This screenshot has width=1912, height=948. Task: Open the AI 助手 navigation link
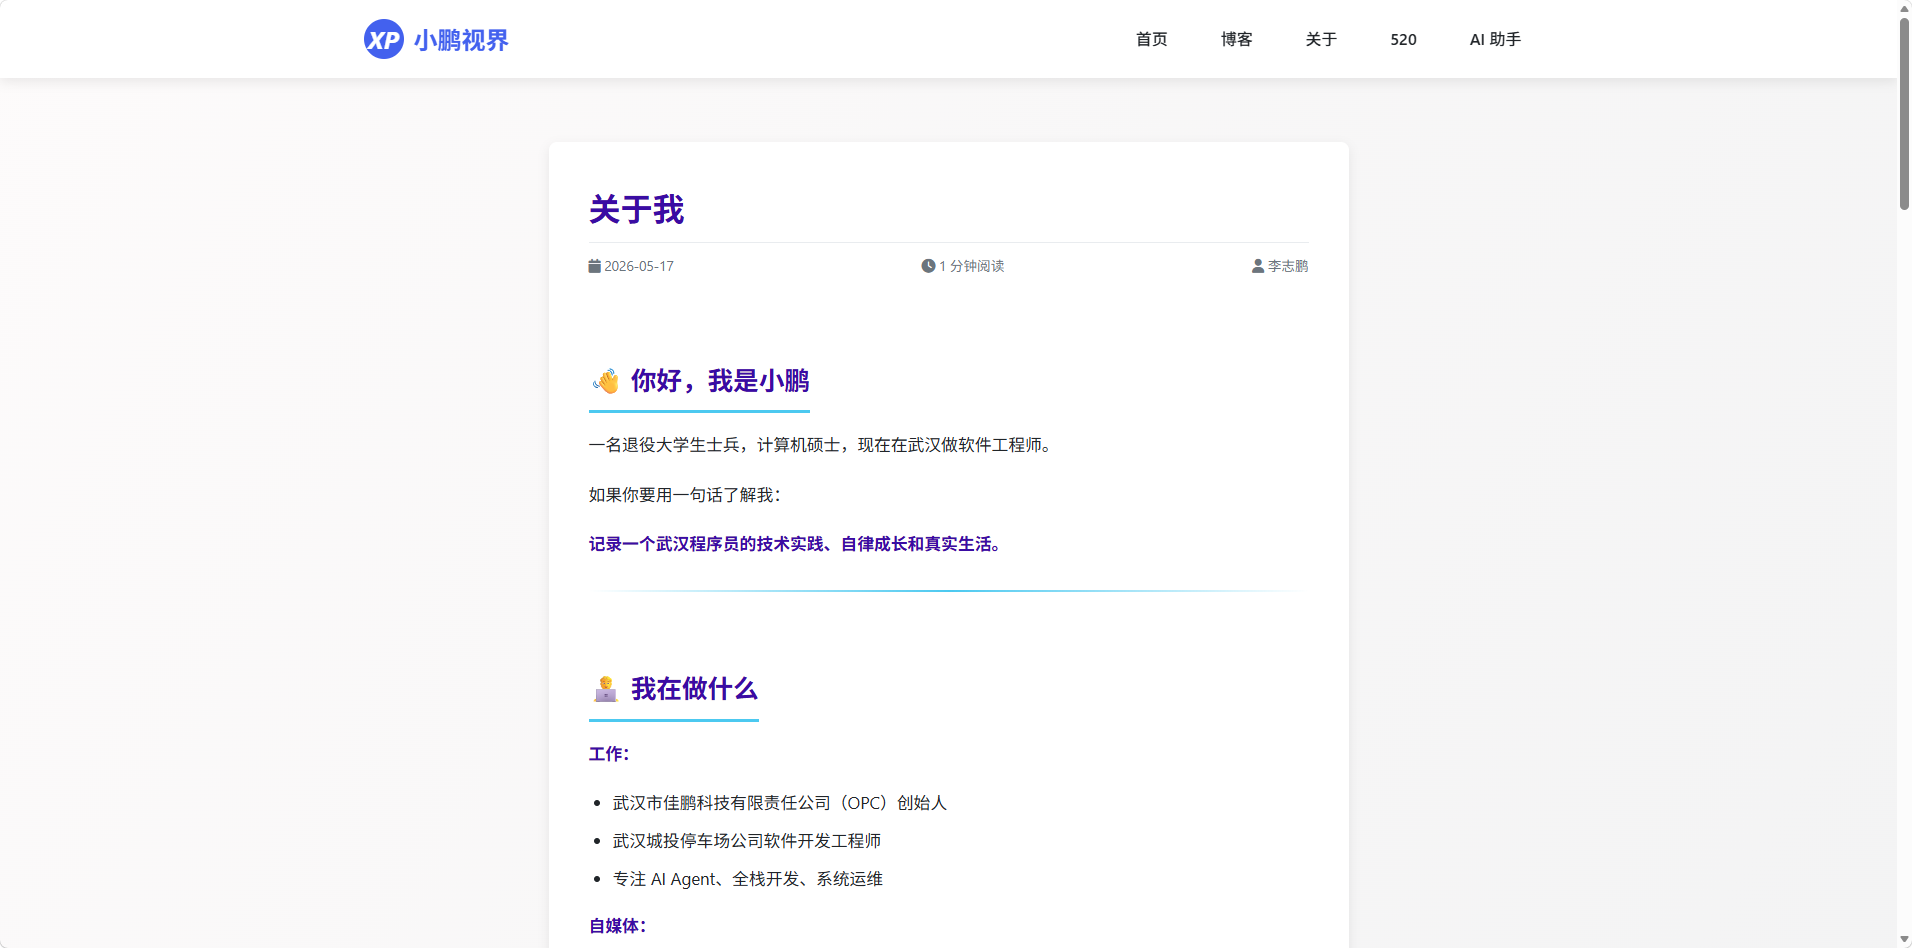click(x=1495, y=39)
